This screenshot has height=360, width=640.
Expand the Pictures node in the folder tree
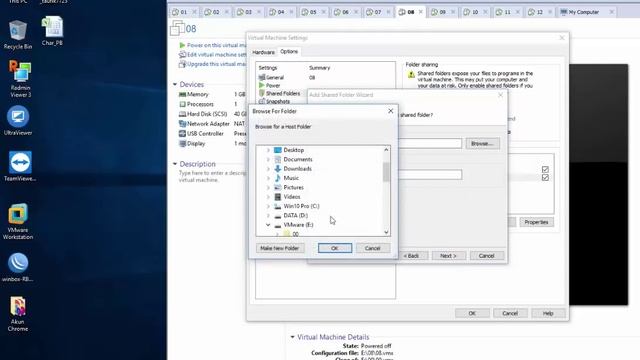coord(268,188)
